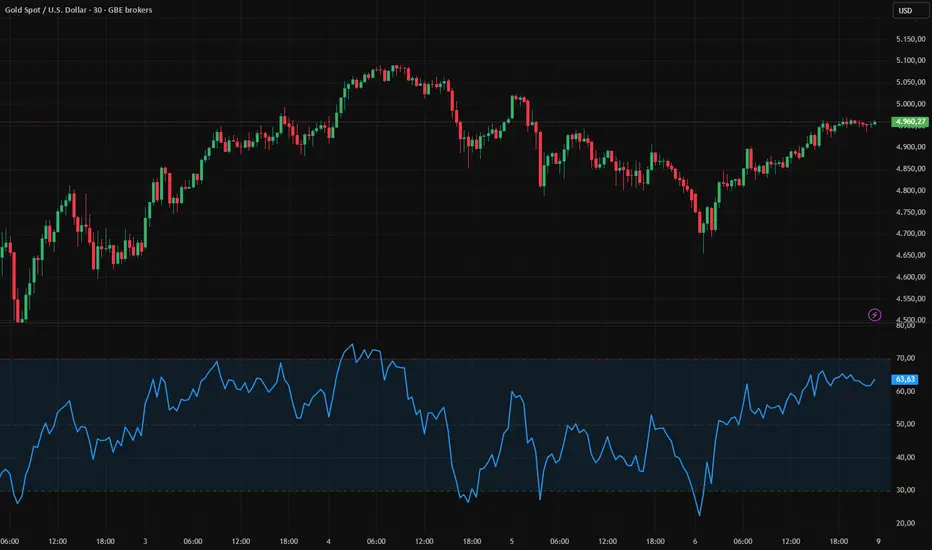Click the purple lightning bolt icon
Viewport: 932px width, 550px height.
(x=874, y=315)
